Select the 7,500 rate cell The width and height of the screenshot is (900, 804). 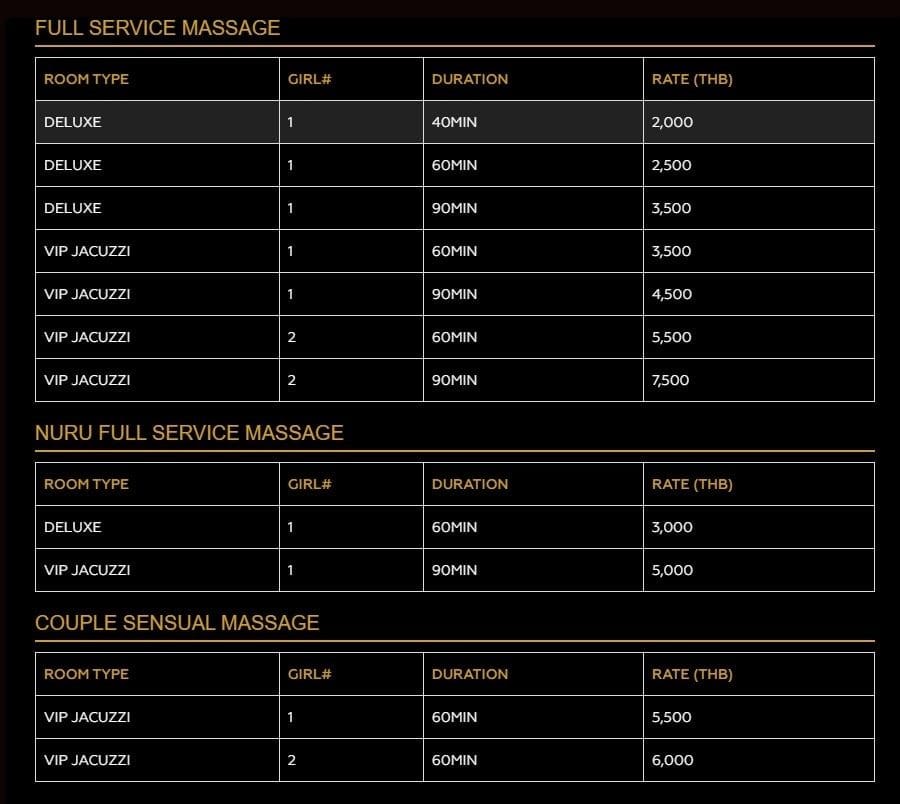(671, 380)
